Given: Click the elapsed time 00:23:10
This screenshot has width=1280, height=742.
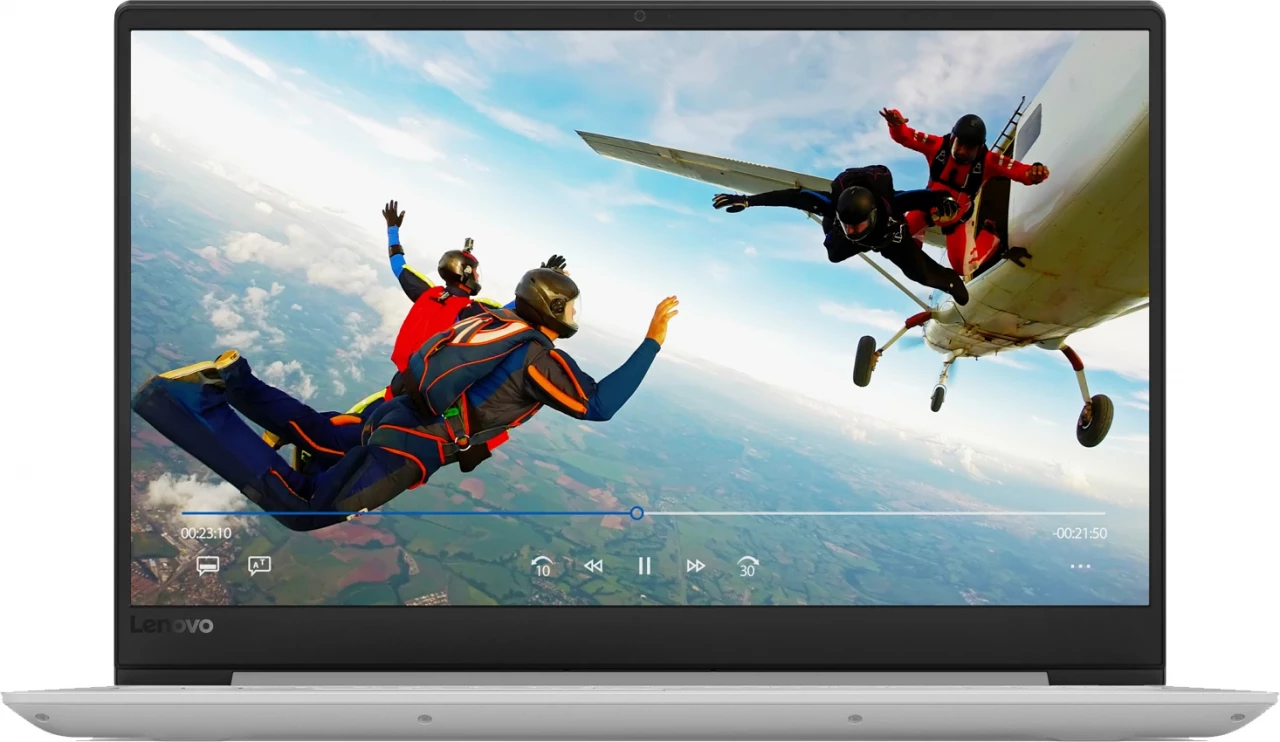Looking at the screenshot, I should 206,534.
